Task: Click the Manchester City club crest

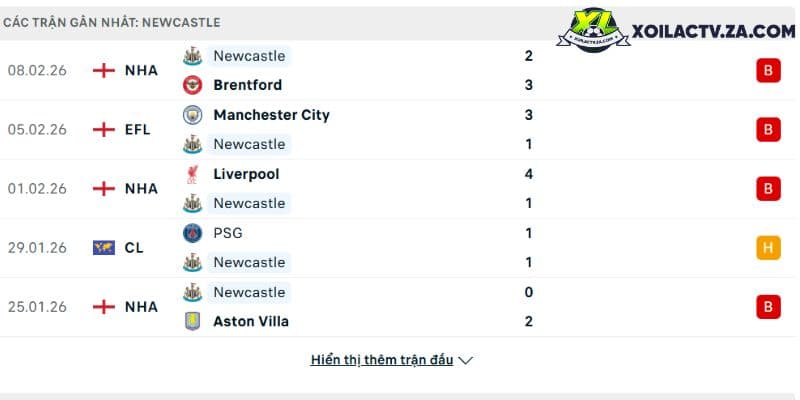Action: [192, 115]
